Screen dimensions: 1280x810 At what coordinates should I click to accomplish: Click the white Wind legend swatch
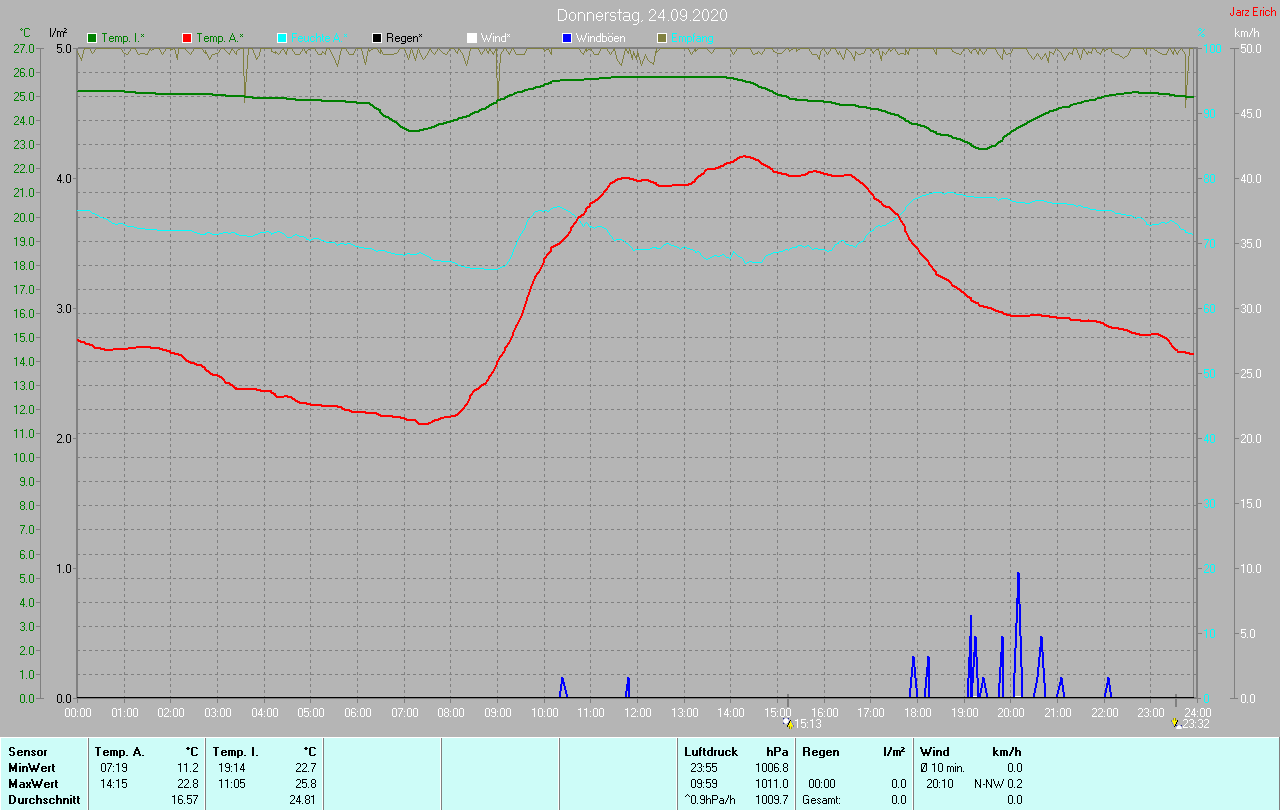tap(471, 38)
